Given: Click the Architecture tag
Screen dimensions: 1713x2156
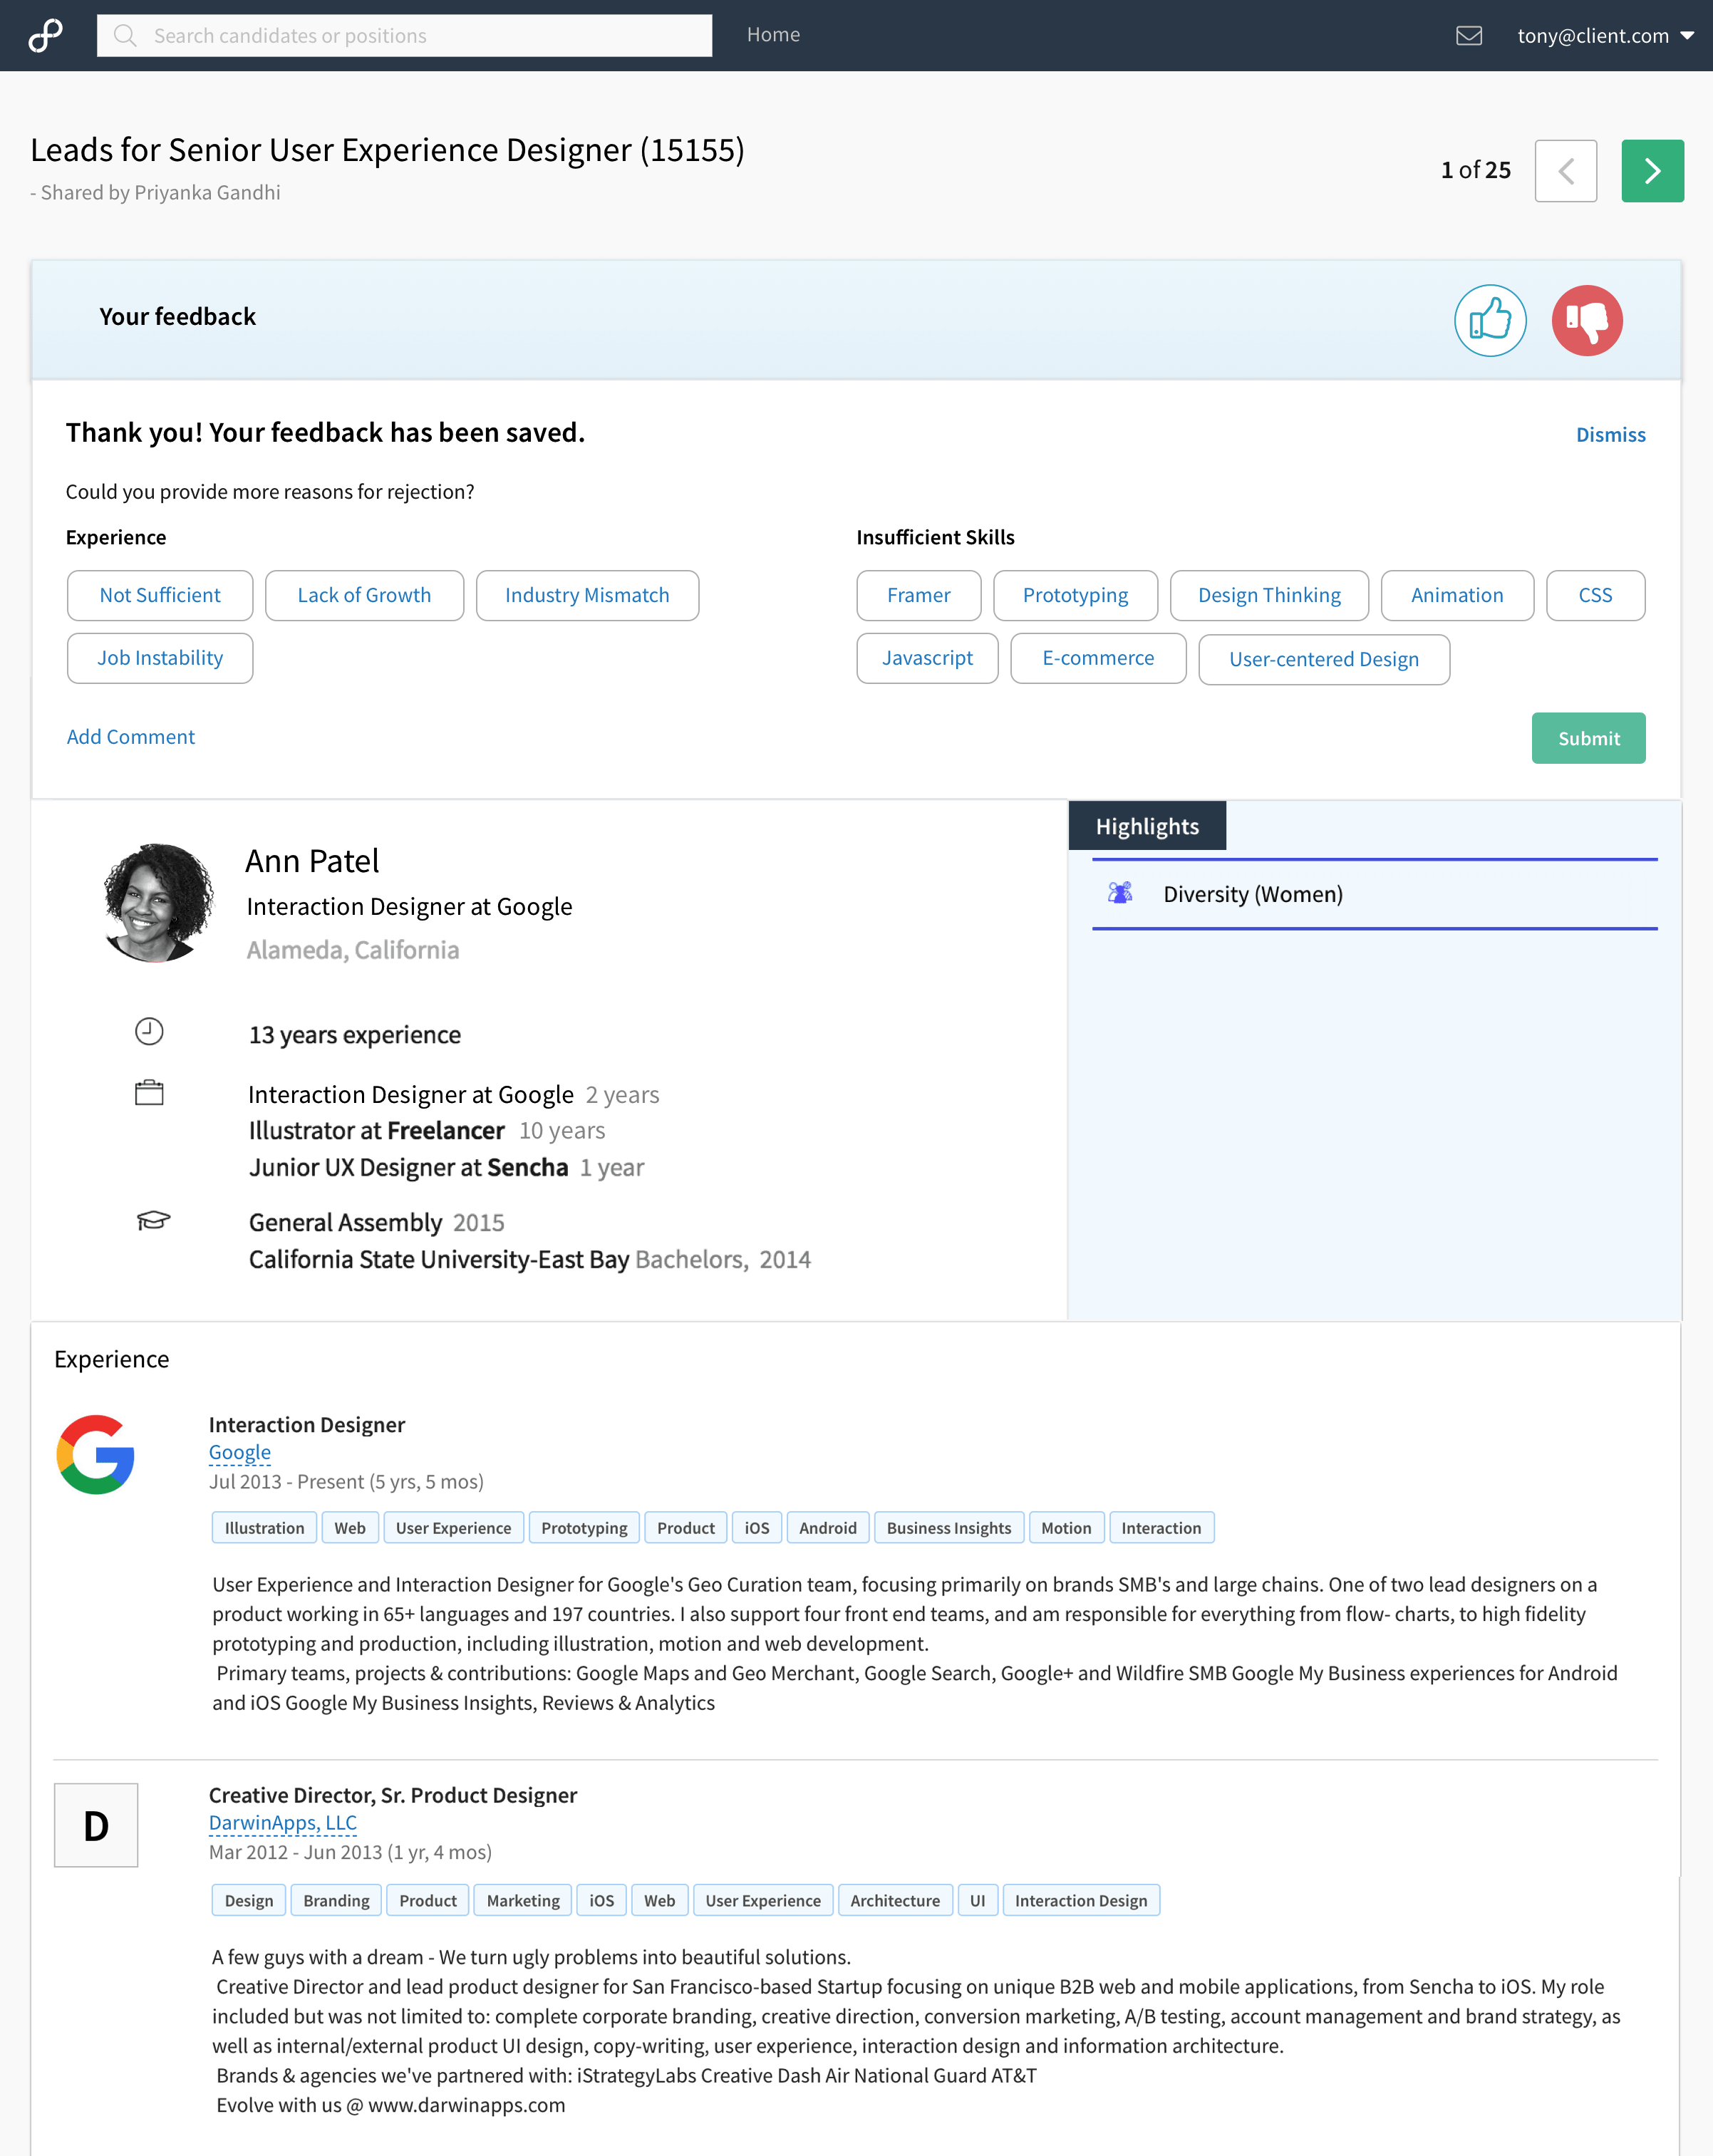Looking at the screenshot, I should tap(895, 1900).
